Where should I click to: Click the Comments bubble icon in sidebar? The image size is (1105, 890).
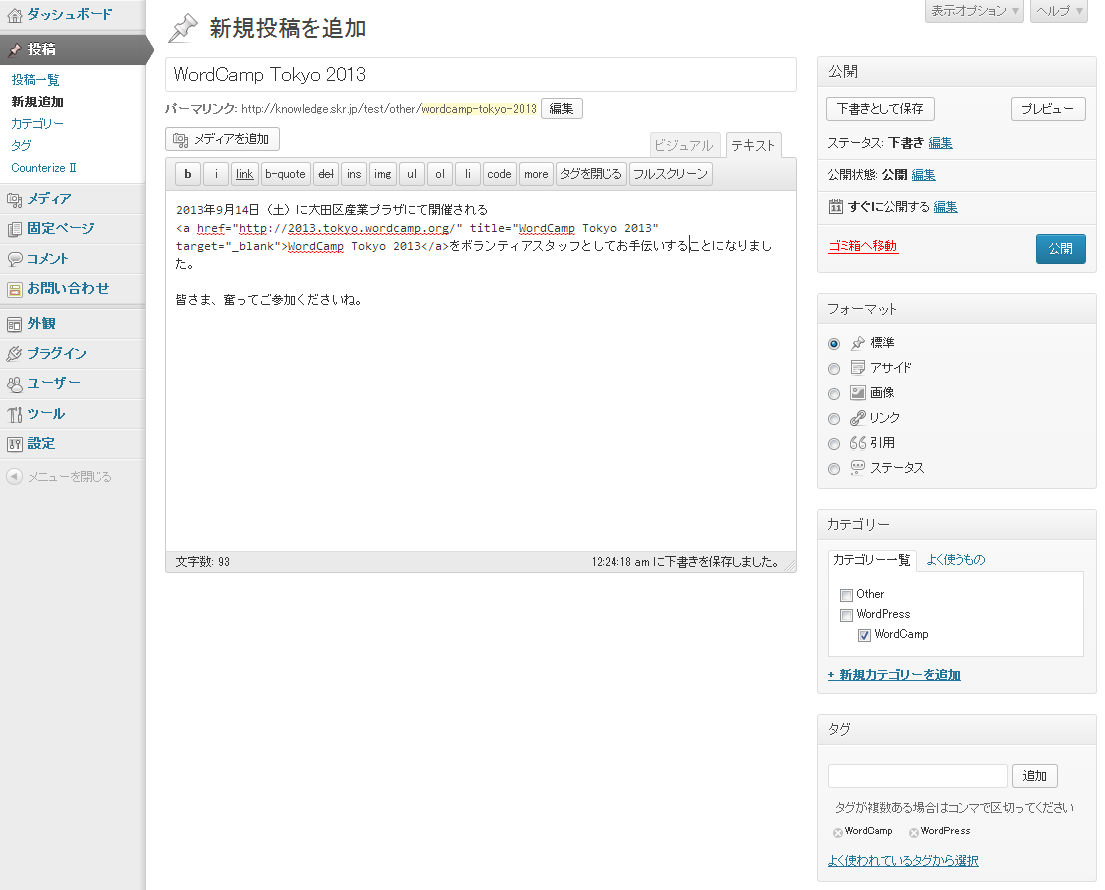pos(15,259)
